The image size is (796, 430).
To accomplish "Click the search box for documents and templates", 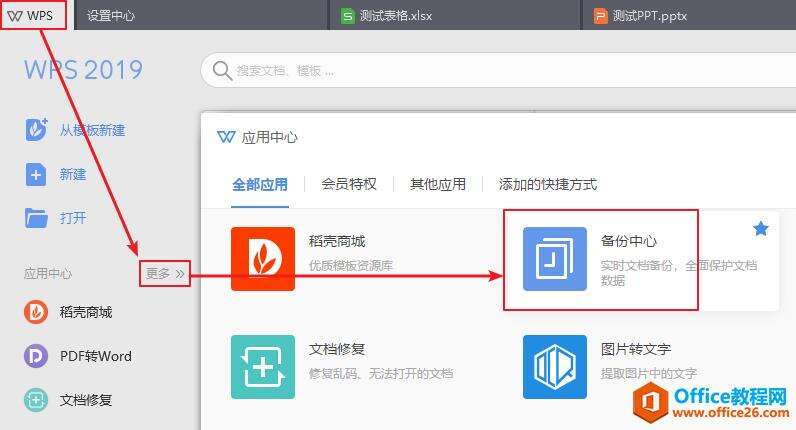I will click(x=500, y=71).
